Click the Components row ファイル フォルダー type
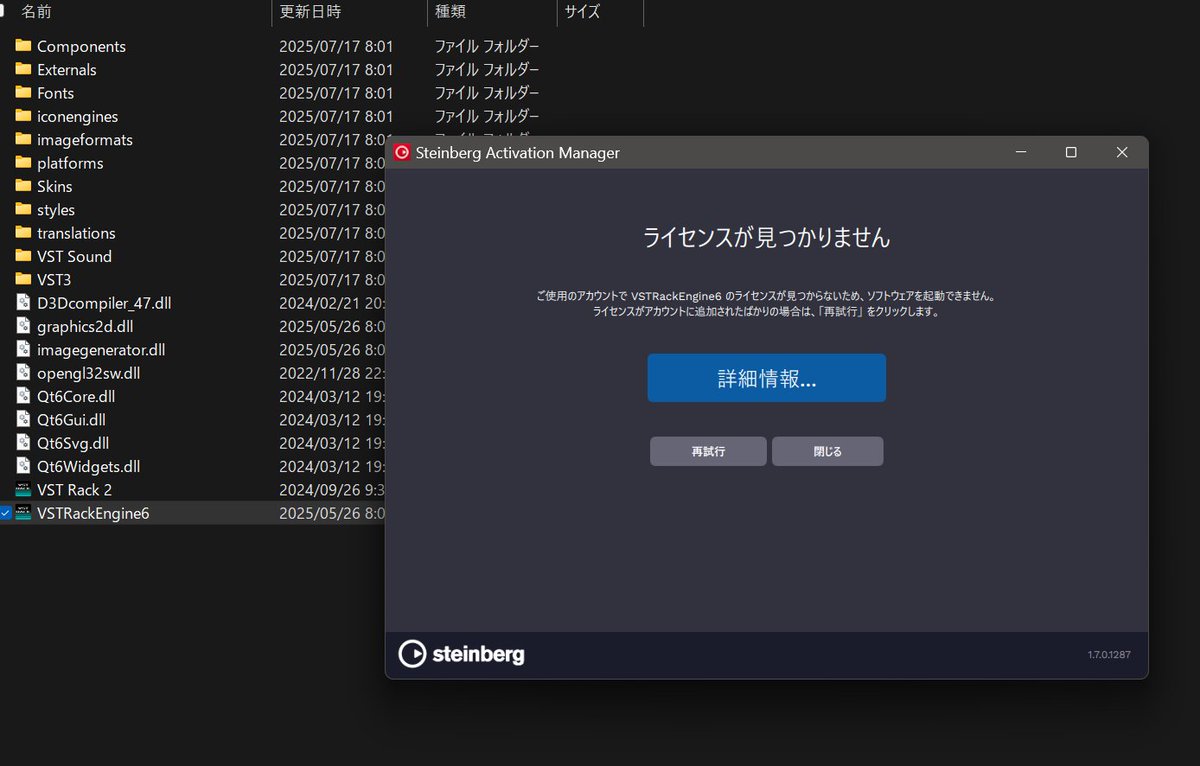The height and width of the screenshot is (766, 1200). [487, 46]
